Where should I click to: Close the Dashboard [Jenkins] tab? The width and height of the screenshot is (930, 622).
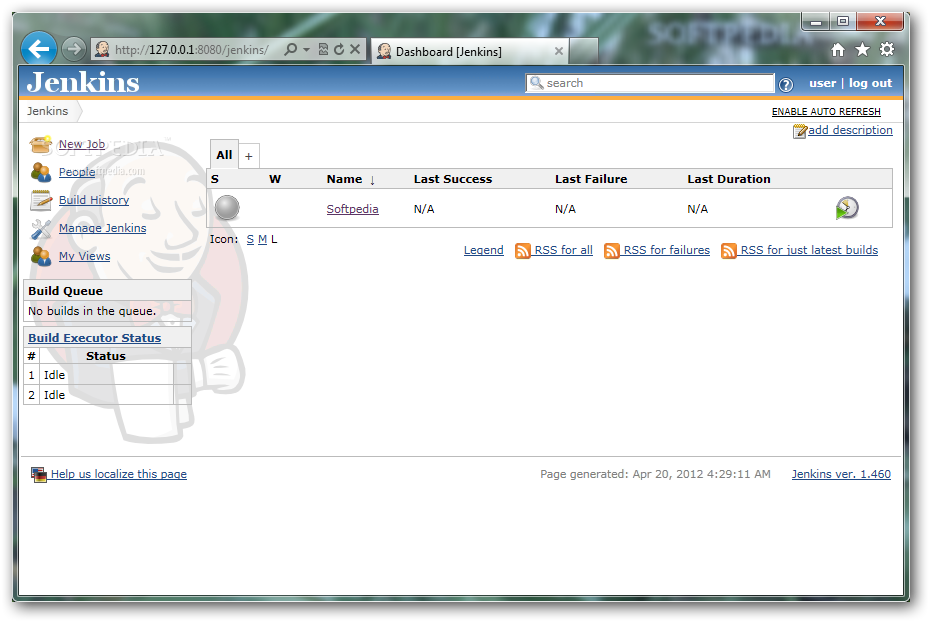point(559,51)
